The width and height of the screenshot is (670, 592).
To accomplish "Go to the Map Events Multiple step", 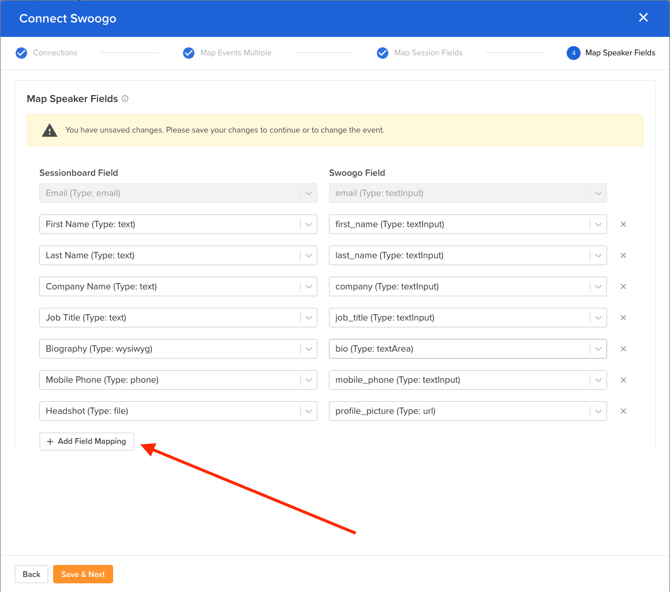I will (x=236, y=53).
